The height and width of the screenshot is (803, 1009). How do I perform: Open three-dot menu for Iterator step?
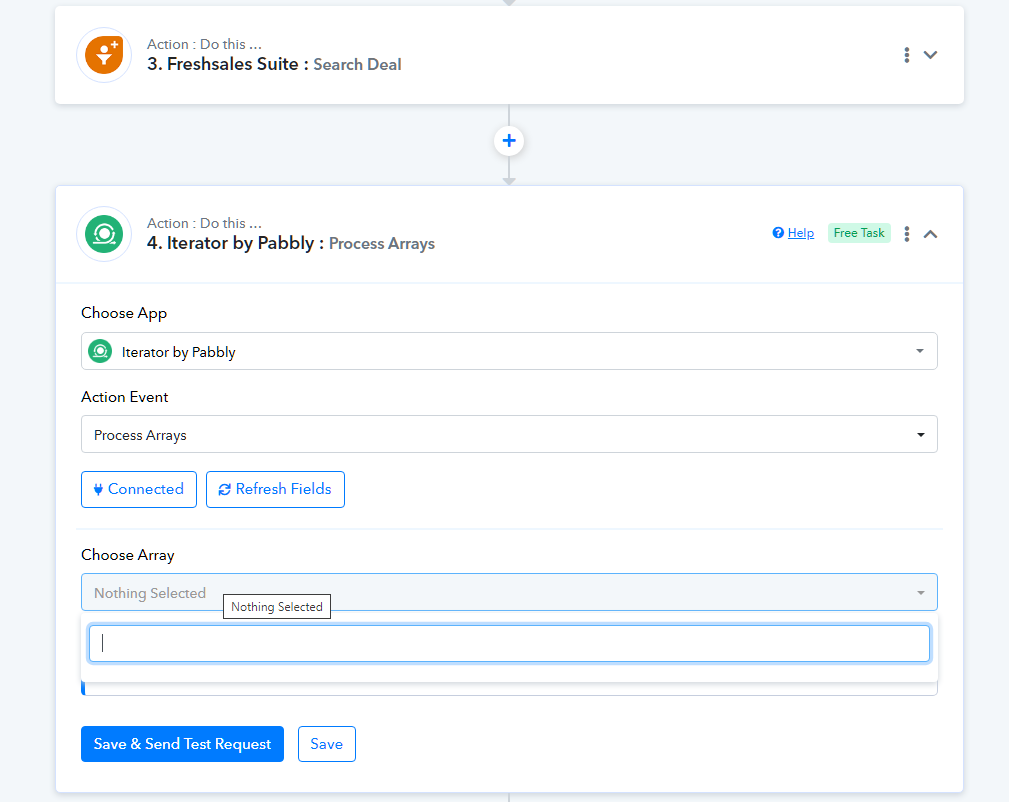[x=907, y=234]
